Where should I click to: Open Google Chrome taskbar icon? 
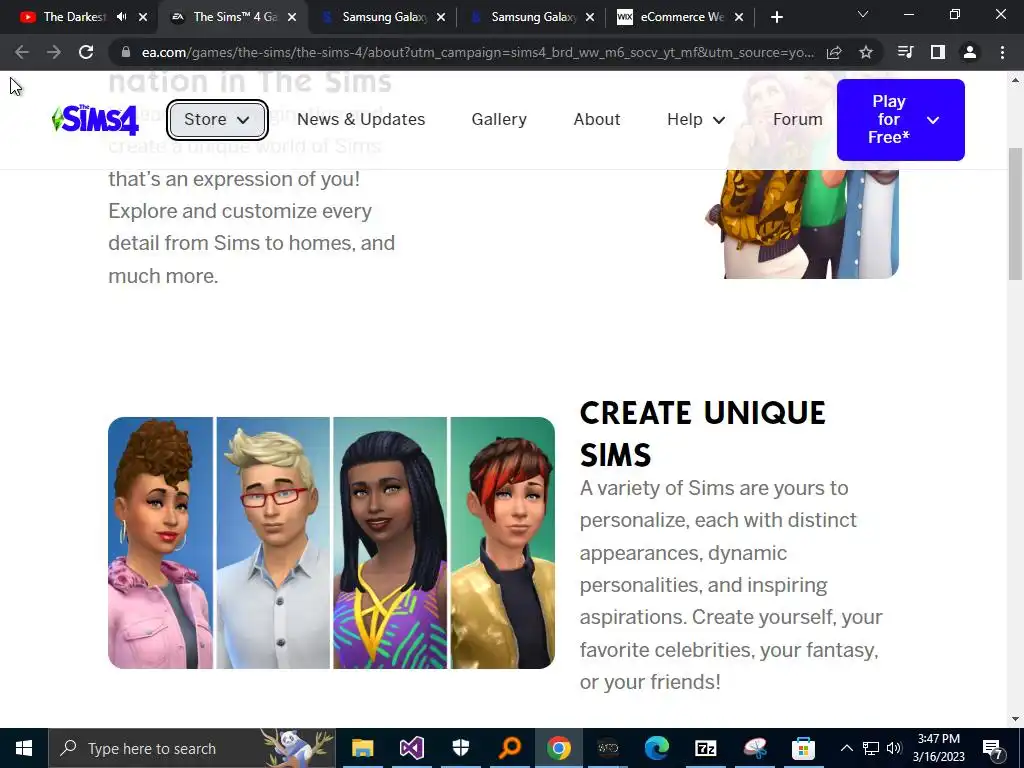coord(559,748)
